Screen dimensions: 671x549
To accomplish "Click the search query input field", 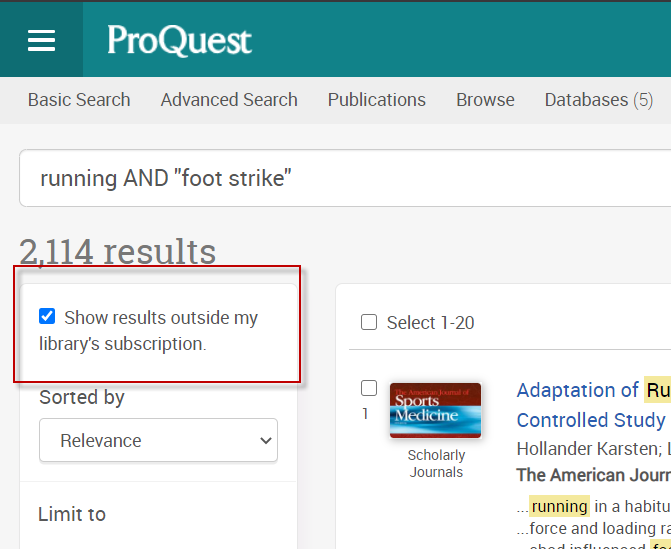I will (x=340, y=179).
